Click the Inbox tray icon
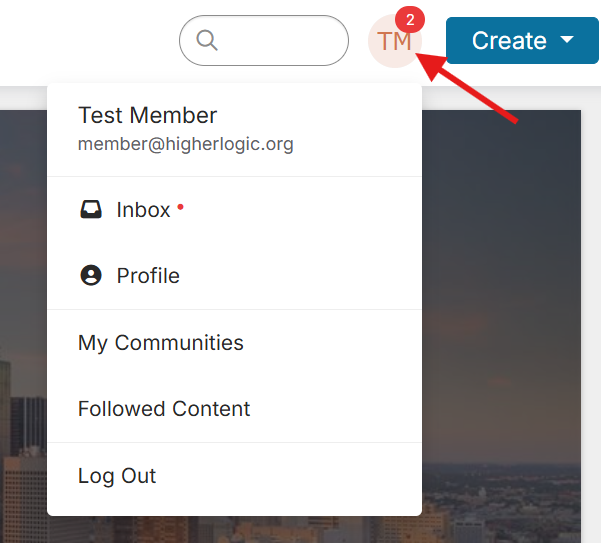Viewport: 601px width, 543px height. click(91, 209)
